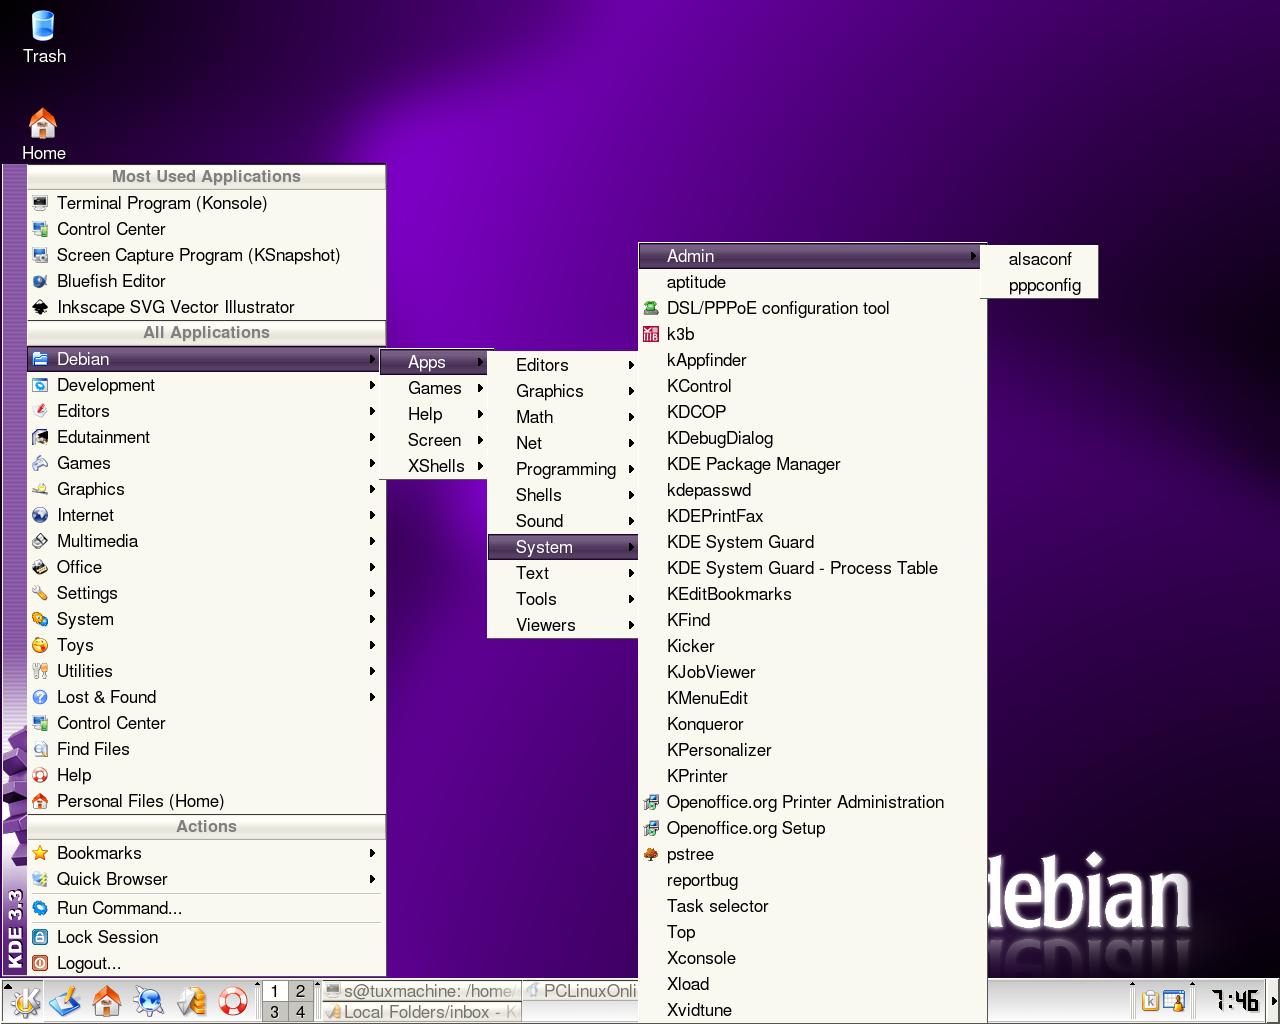Open Openoffice.org Printer Administration
Screen dimensions: 1280x1024
(812, 802)
